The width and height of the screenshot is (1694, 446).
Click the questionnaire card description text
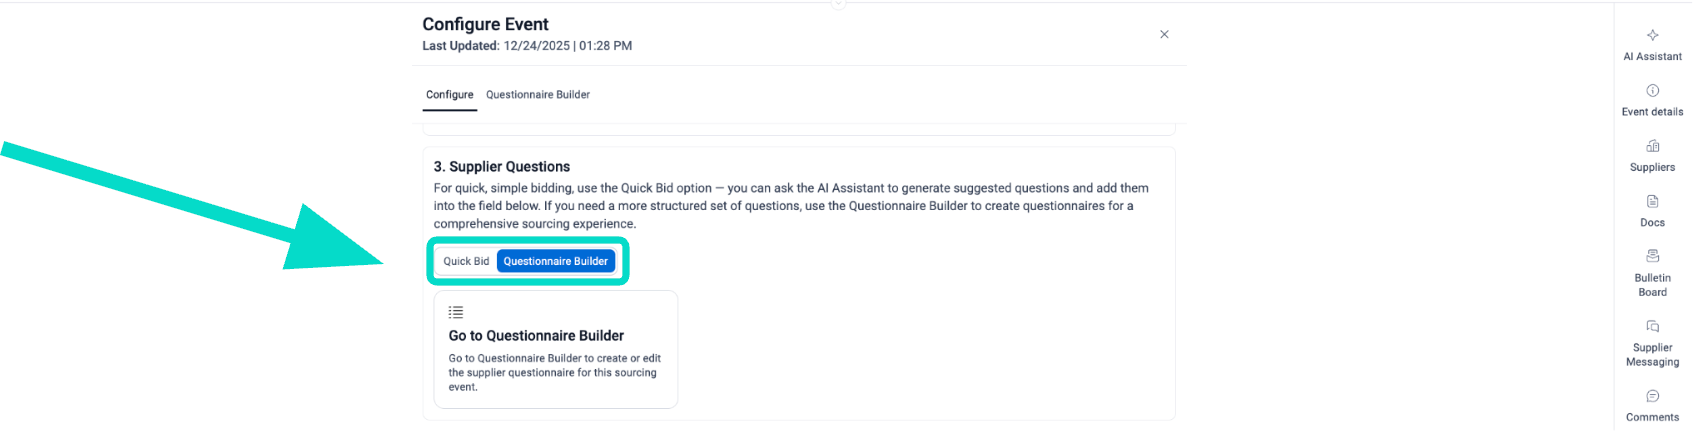pyautogui.click(x=554, y=372)
